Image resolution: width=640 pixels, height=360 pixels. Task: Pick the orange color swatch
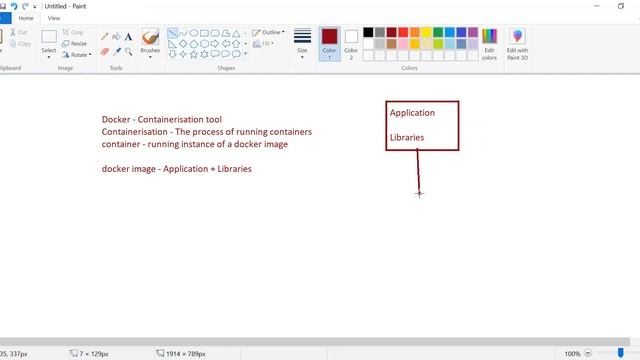coord(415,32)
